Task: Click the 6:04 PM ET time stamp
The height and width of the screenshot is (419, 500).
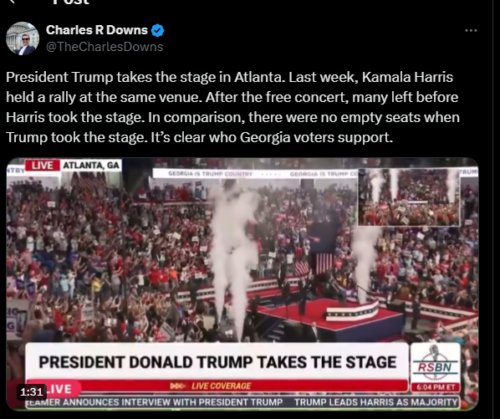Action: tap(435, 387)
